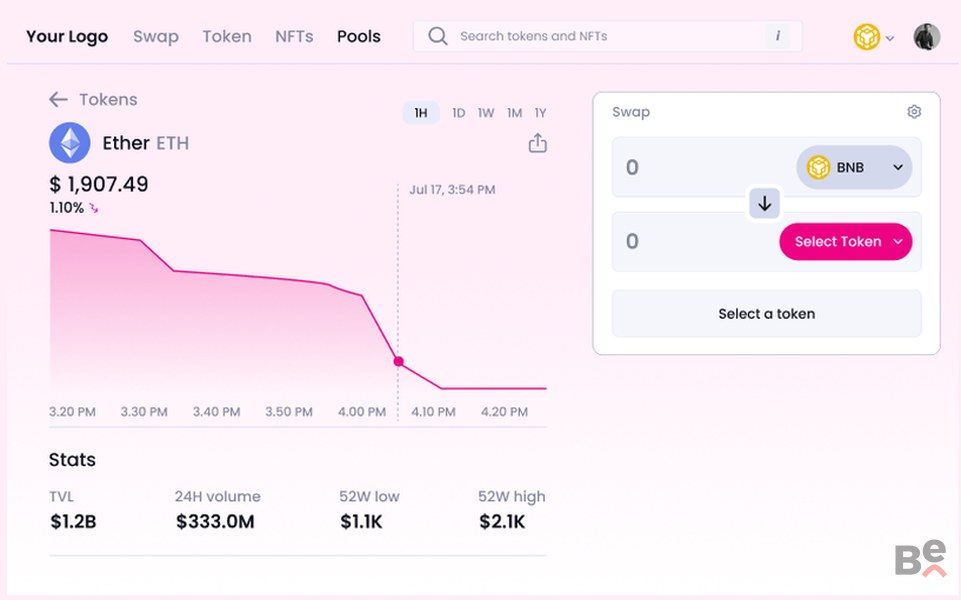This screenshot has height=600, width=961.
Task: Click the Select a token button
Action: pyautogui.click(x=766, y=314)
